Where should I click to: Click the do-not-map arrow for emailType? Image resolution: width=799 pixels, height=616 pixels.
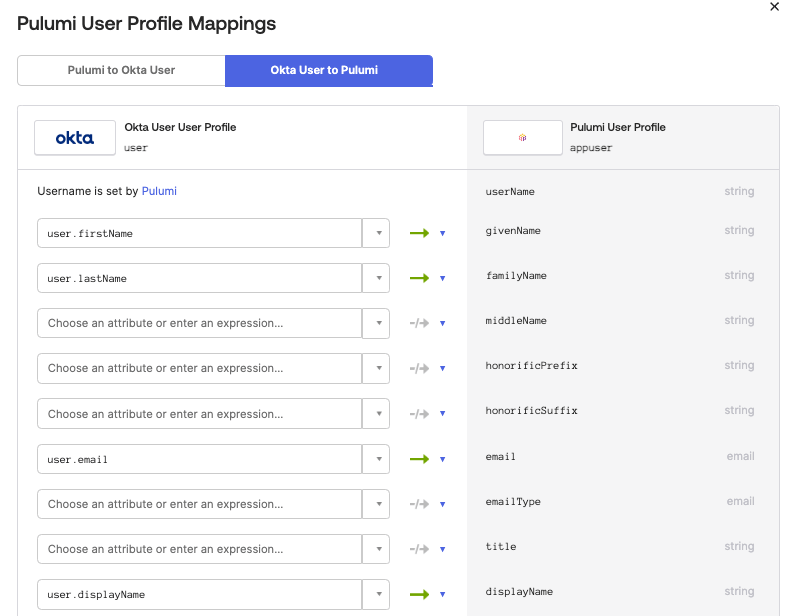[x=419, y=504]
